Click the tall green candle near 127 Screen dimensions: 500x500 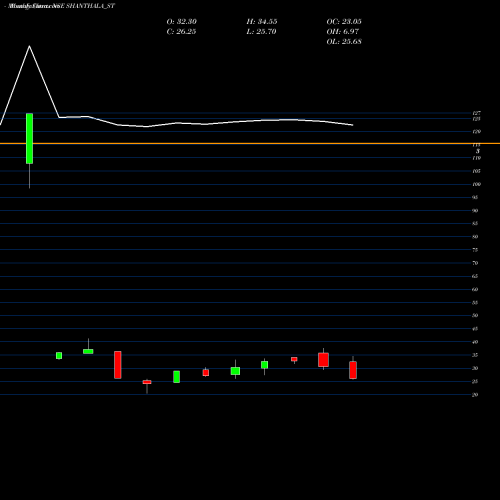tap(29, 138)
